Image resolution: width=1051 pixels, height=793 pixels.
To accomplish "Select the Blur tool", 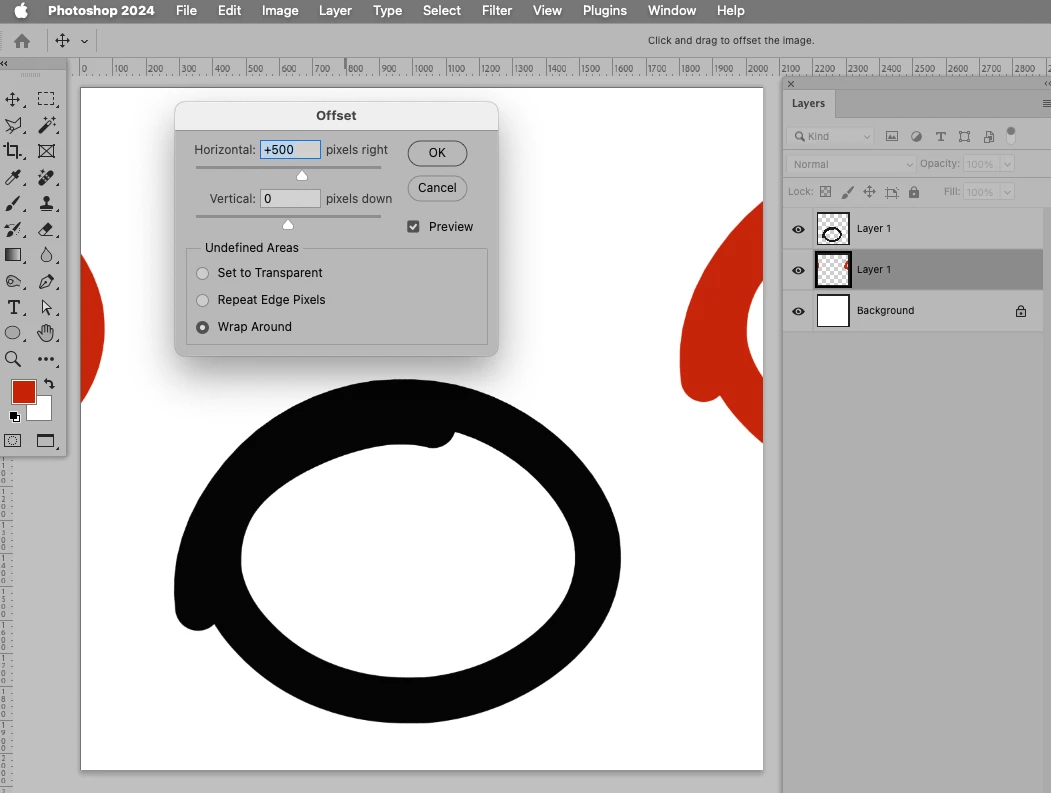I will pyautogui.click(x=46, y=255).
